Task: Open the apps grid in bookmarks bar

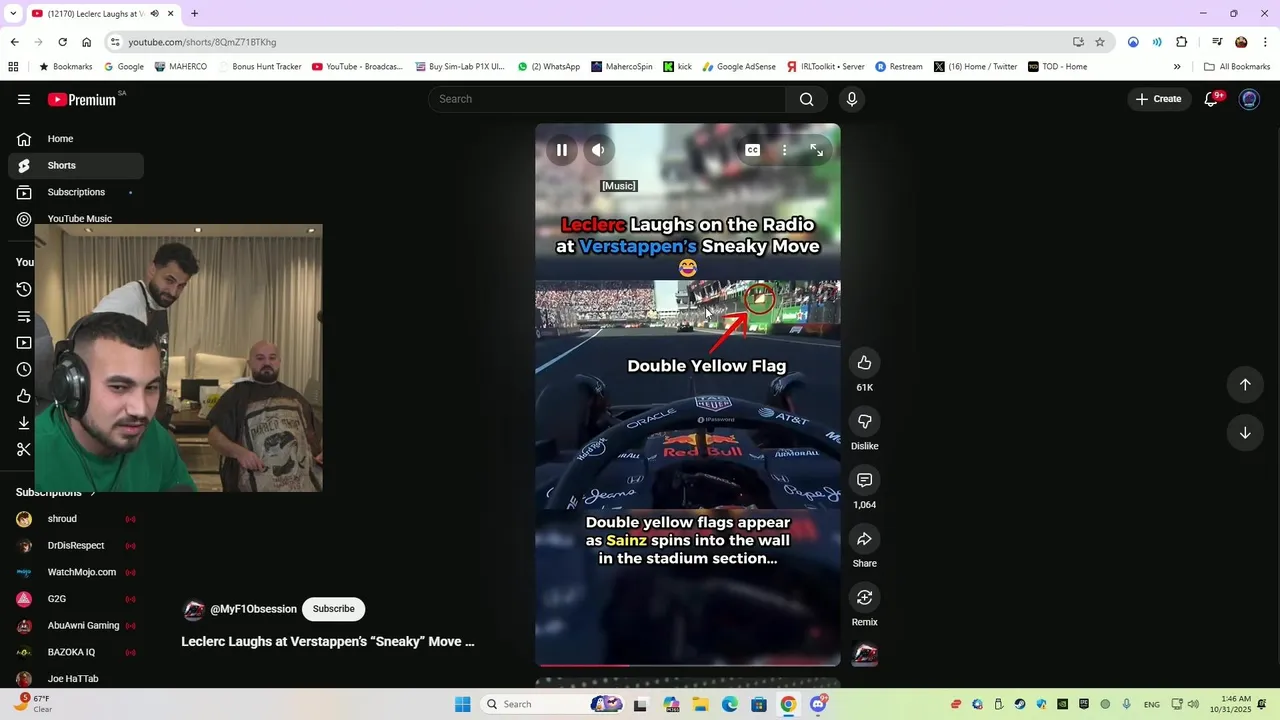Action: pos(13,67)
